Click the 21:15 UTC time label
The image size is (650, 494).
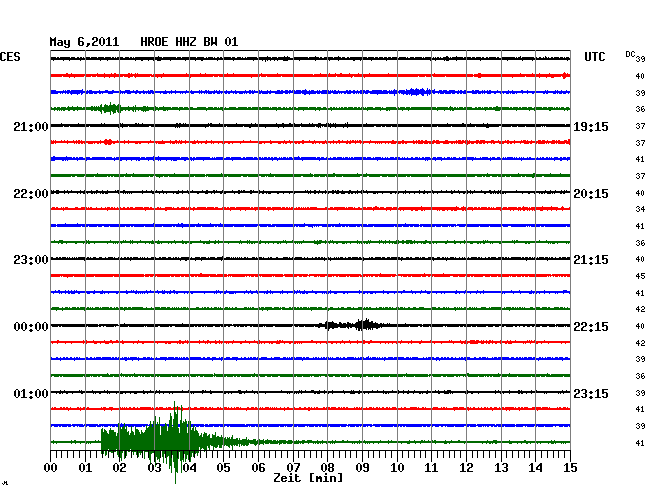tap(591, 260)
